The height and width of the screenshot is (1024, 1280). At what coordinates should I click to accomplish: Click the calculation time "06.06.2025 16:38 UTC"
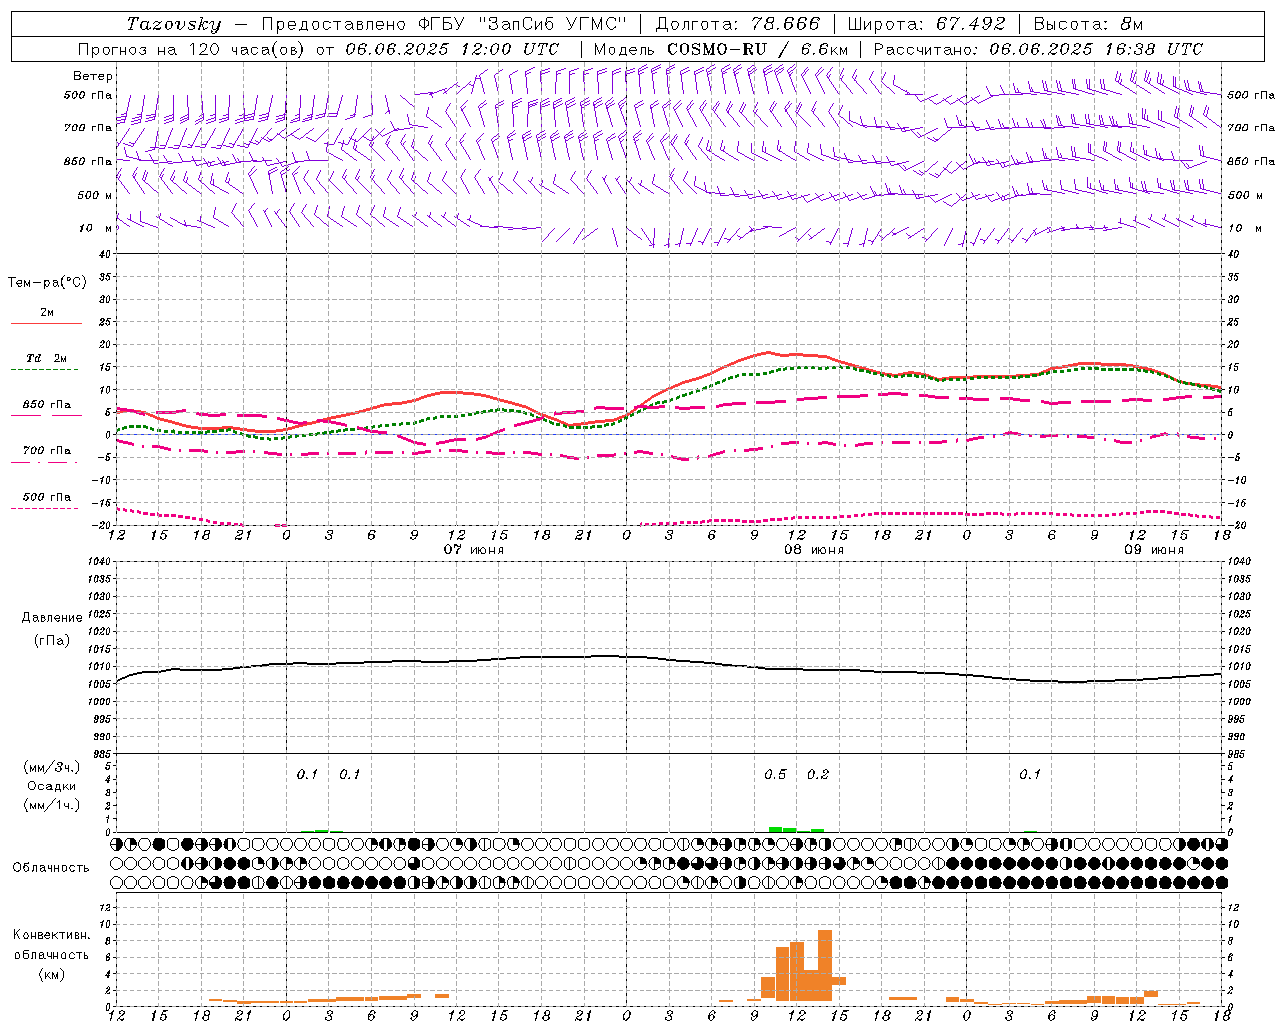(1096, 49)
